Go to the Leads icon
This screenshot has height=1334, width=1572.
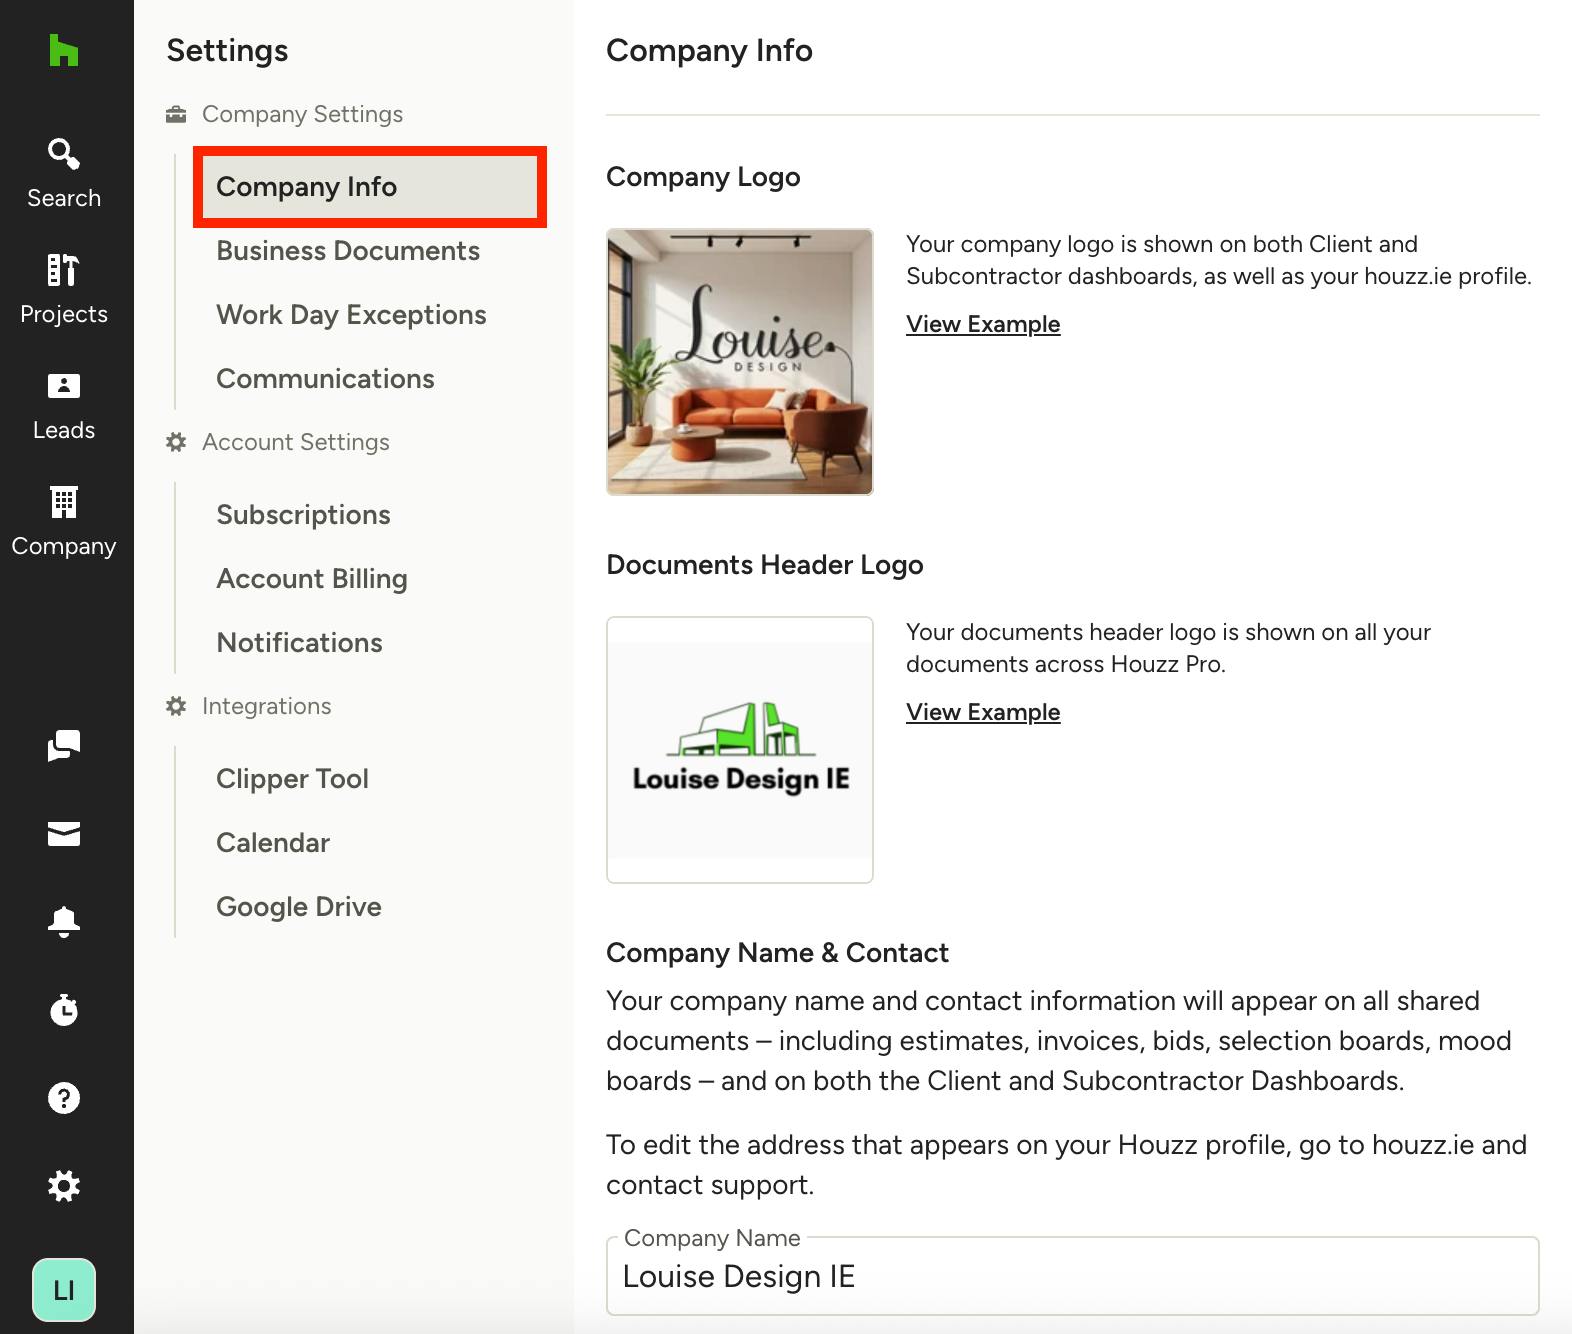pyautogui.click(x=64, y=386)
